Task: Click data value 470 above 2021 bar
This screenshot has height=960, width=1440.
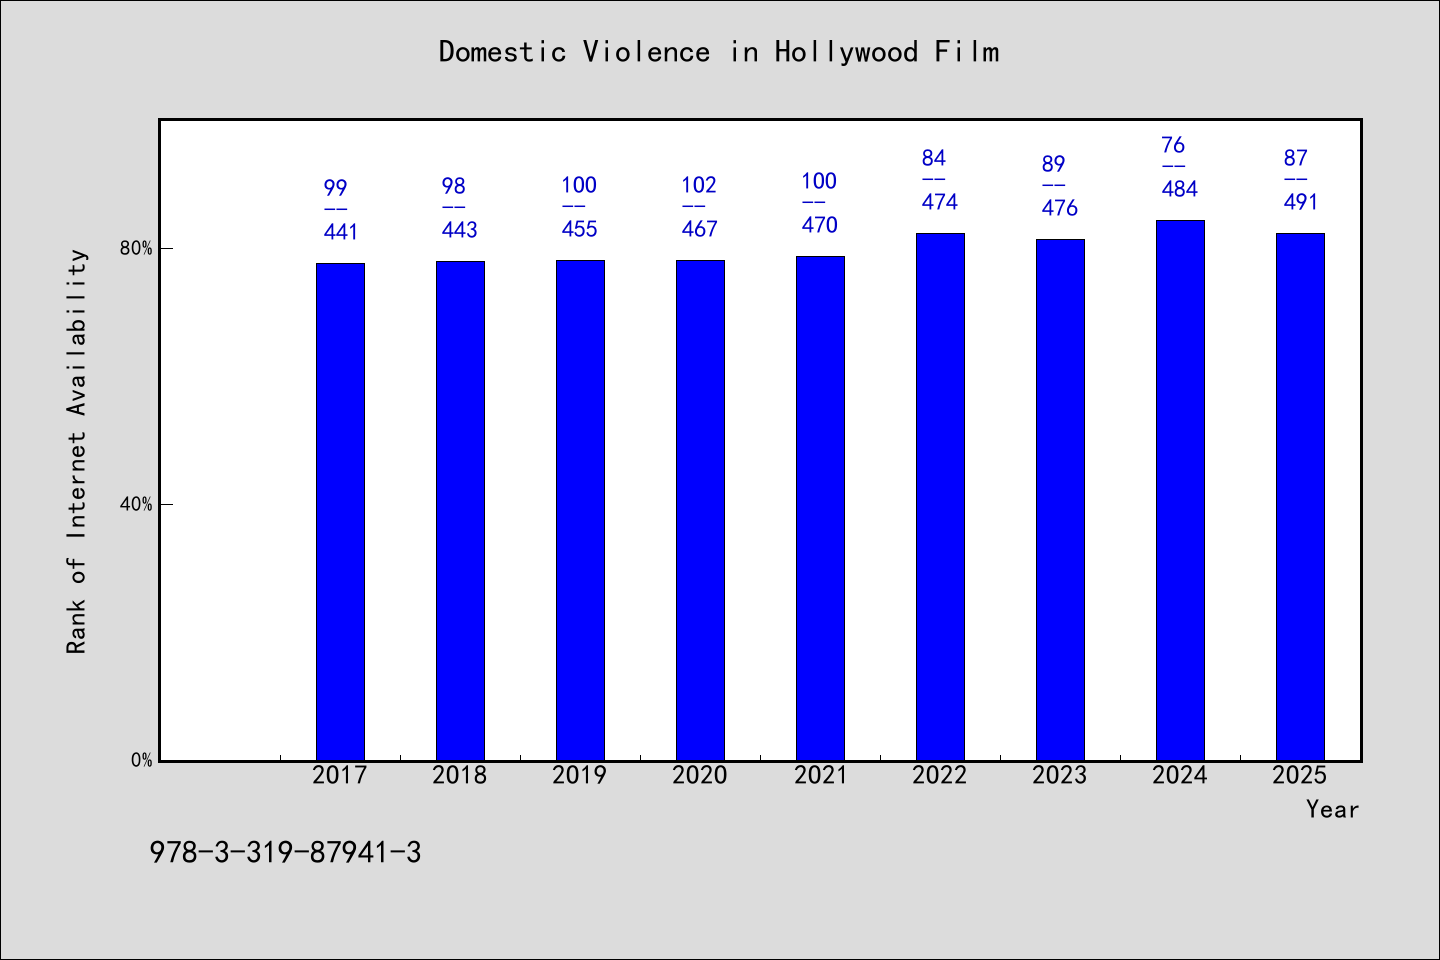Action: [820, 225]
